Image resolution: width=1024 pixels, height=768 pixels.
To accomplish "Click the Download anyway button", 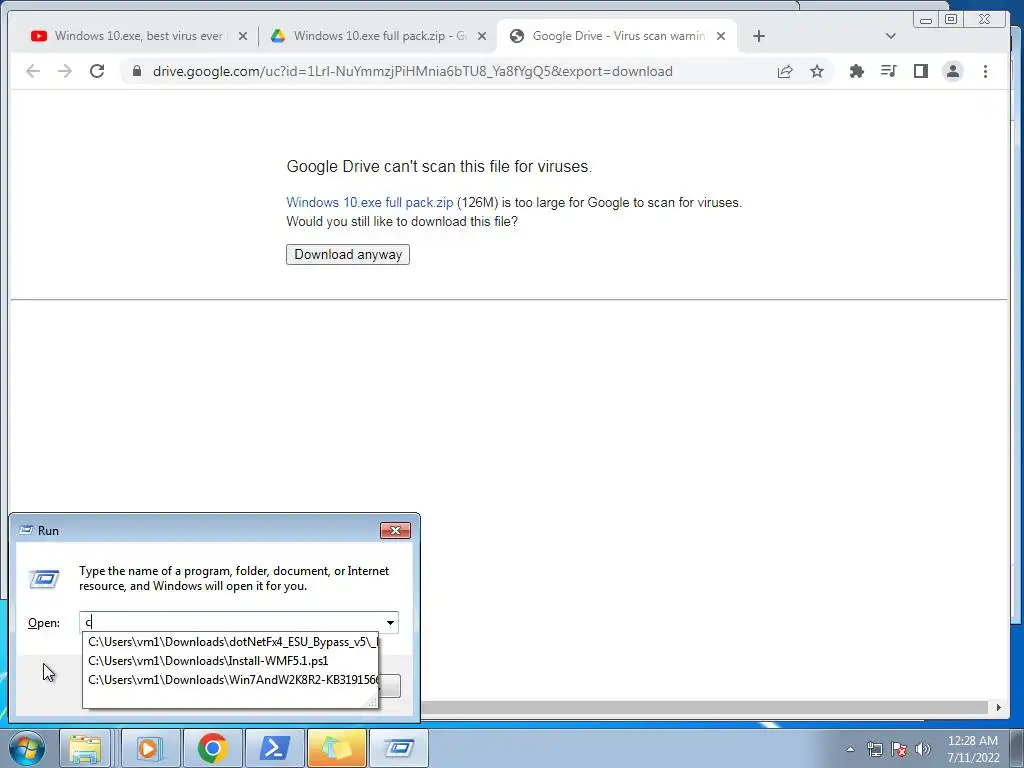I will [347, 254].
